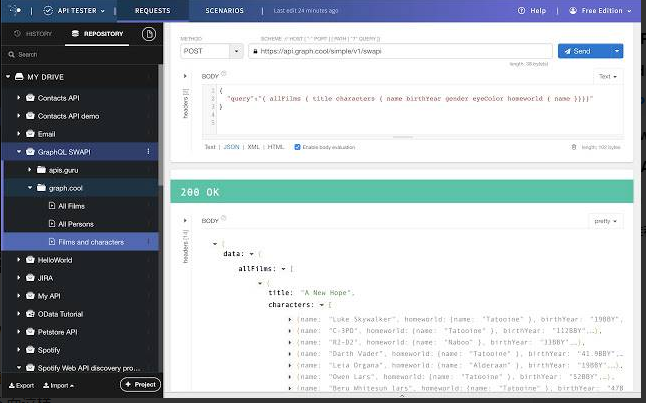The image size is (646, 403).
Task: Click the Export button
Action: click(x=21, y=386)
